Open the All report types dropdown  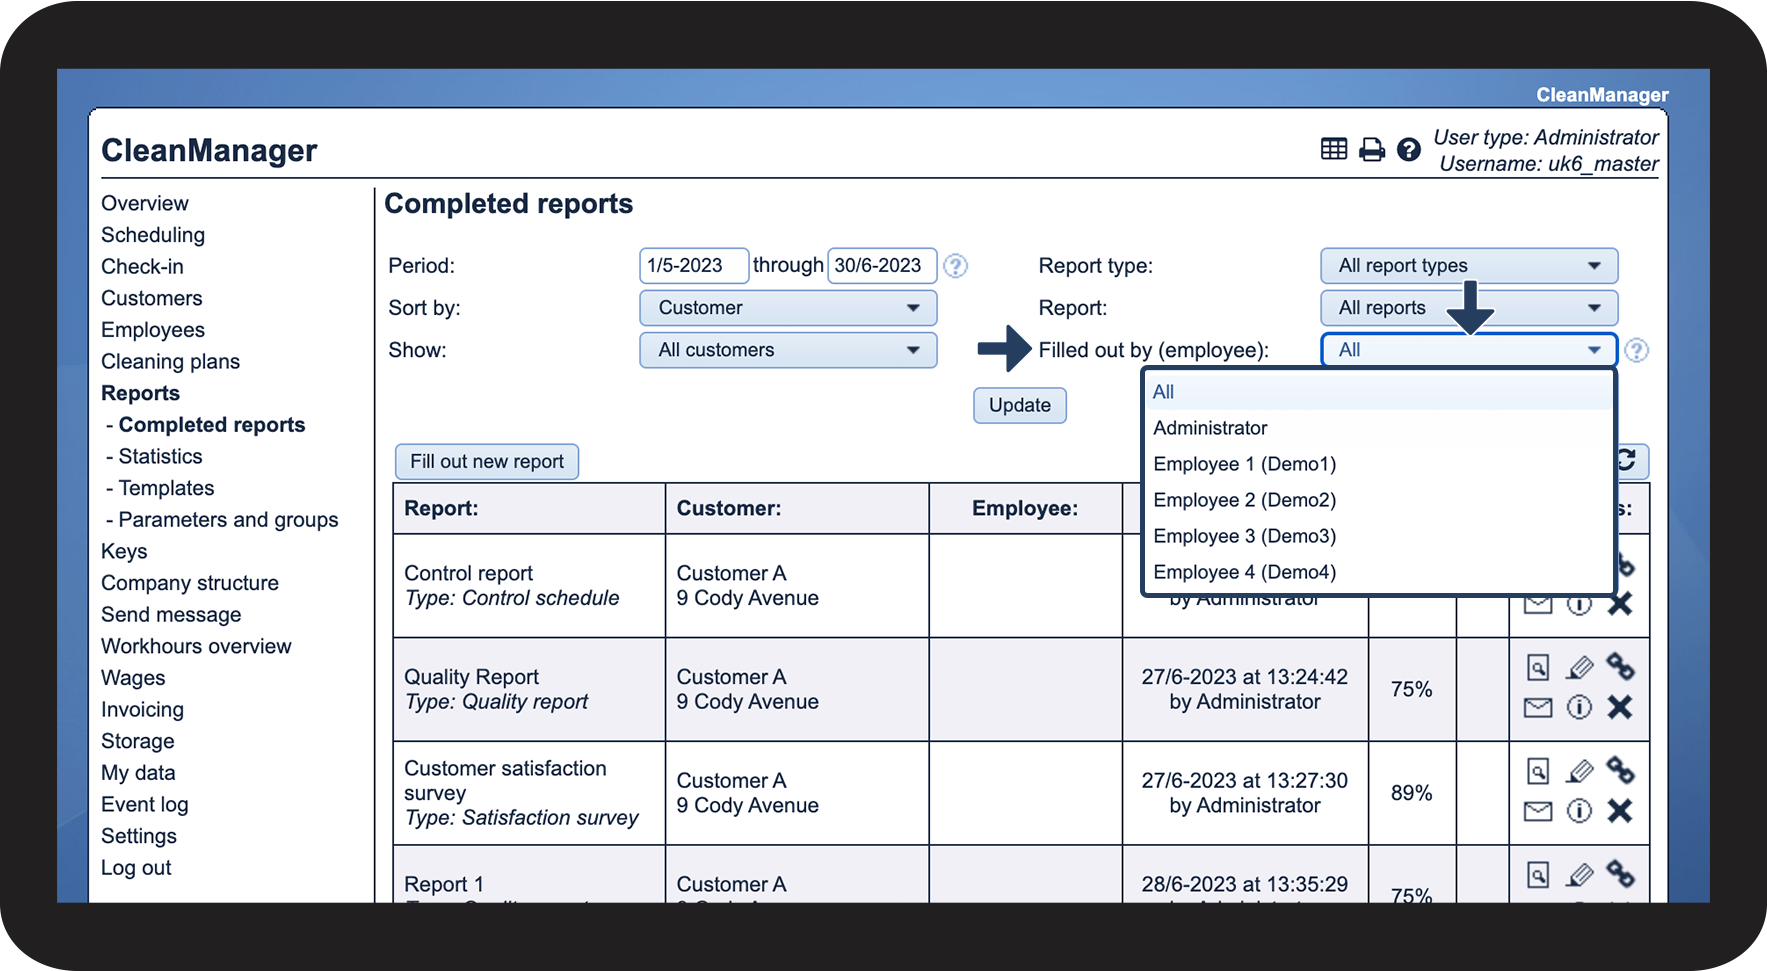[1468, 266]
